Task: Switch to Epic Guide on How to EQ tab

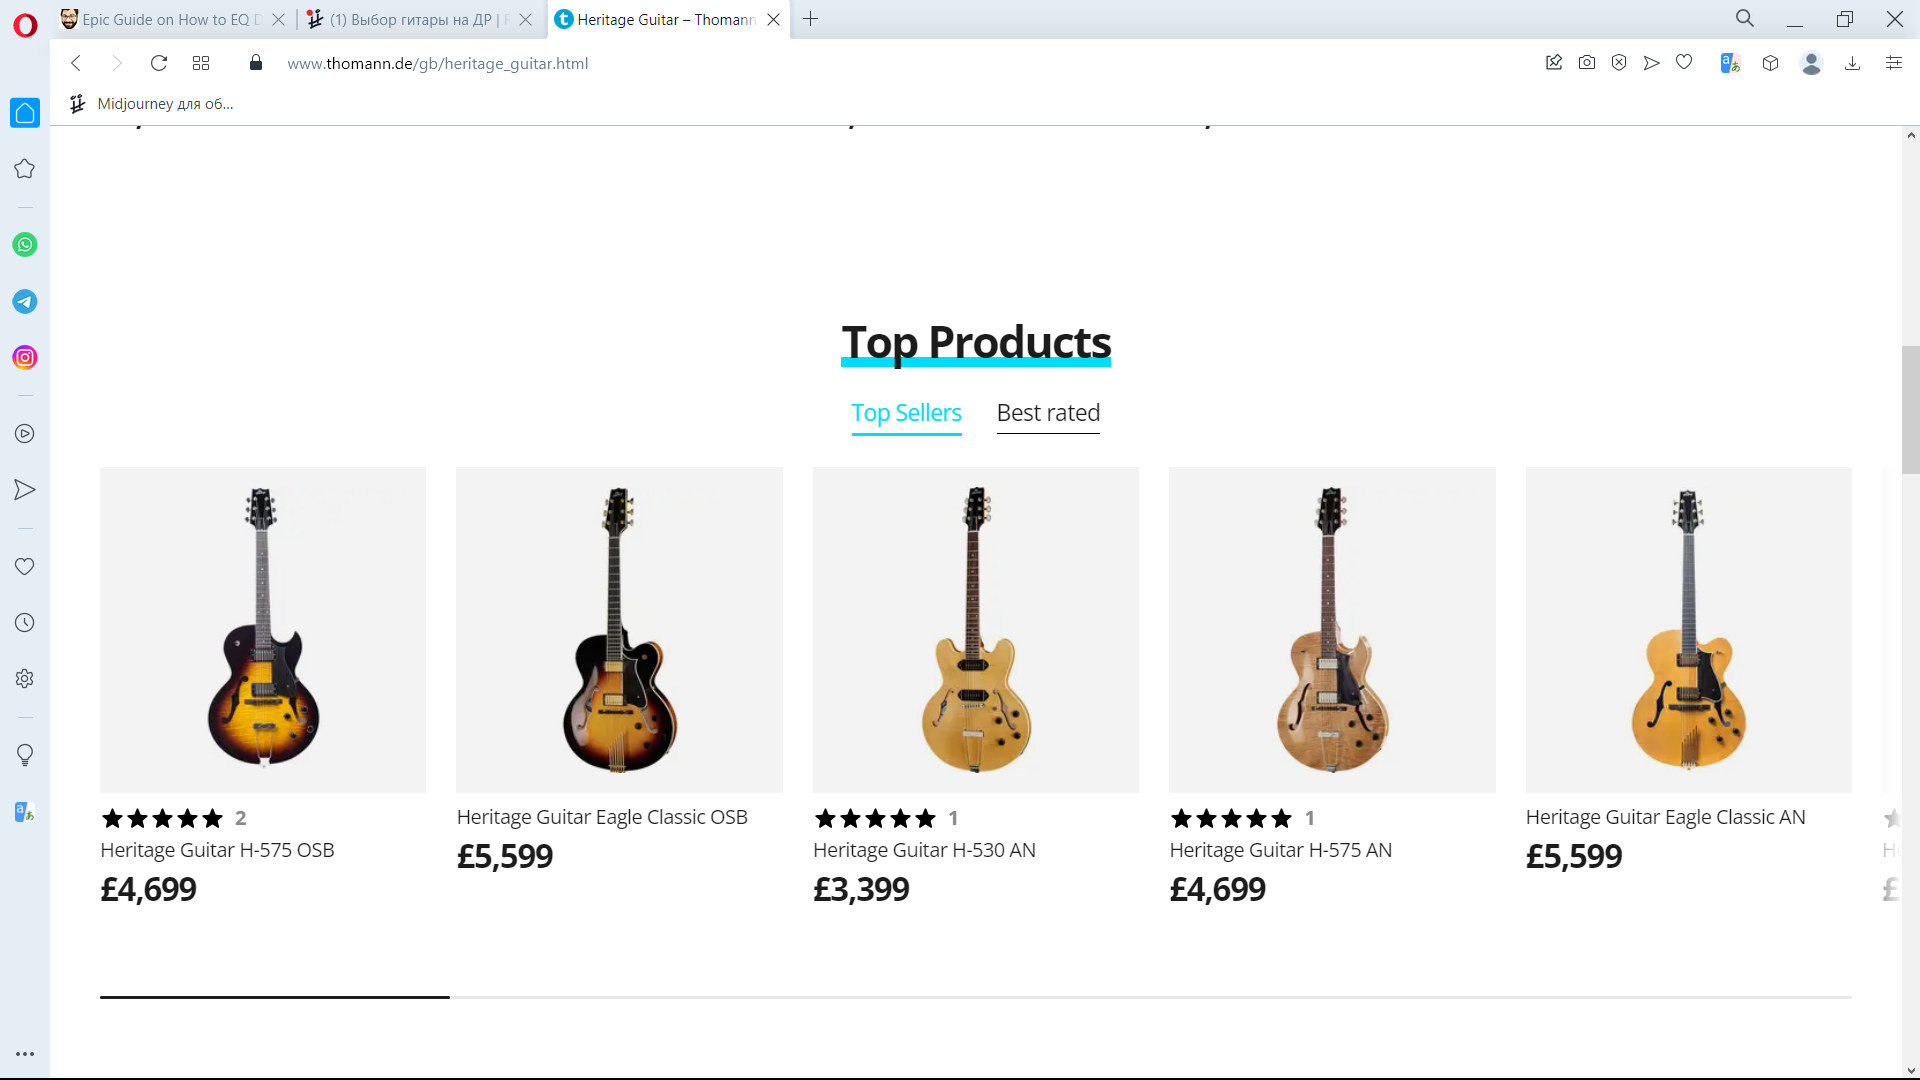Action: [167, 19]
